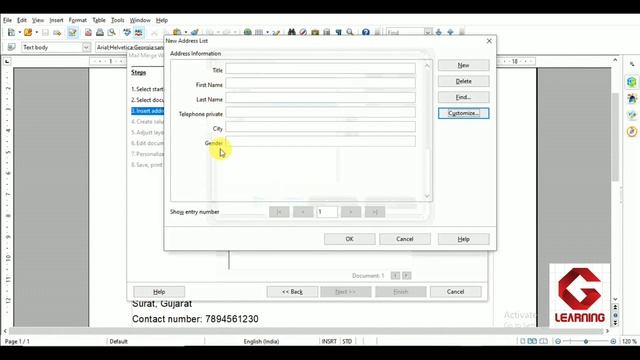Click the Paste clipboard icon
The width and height of the screenshot is (640, 360).
click(177, 32)
